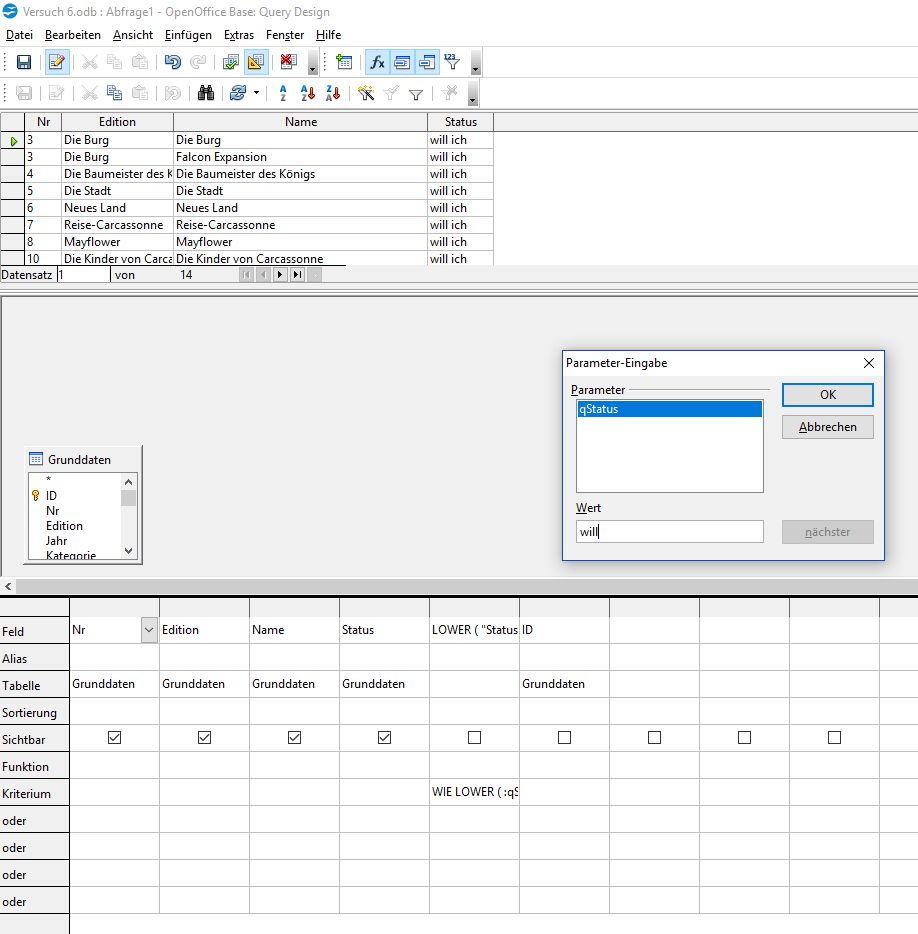Click the Distinct Values icon

452,62
